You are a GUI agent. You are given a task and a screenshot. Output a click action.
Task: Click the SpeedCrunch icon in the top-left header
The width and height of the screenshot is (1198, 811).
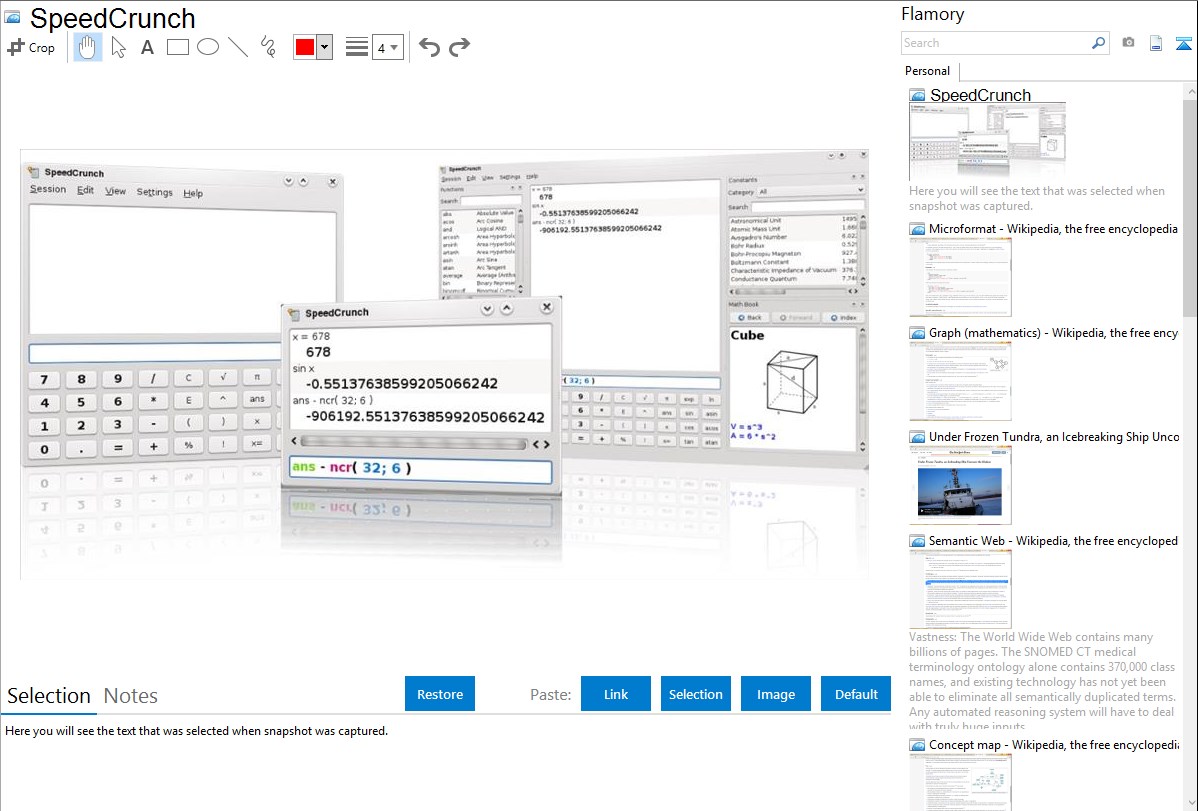(x=13, y=17)
